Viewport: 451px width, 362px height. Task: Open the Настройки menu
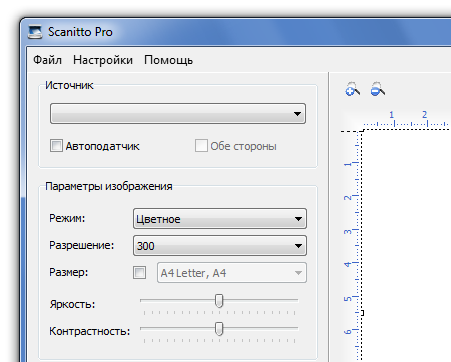(x=103, y=60)
